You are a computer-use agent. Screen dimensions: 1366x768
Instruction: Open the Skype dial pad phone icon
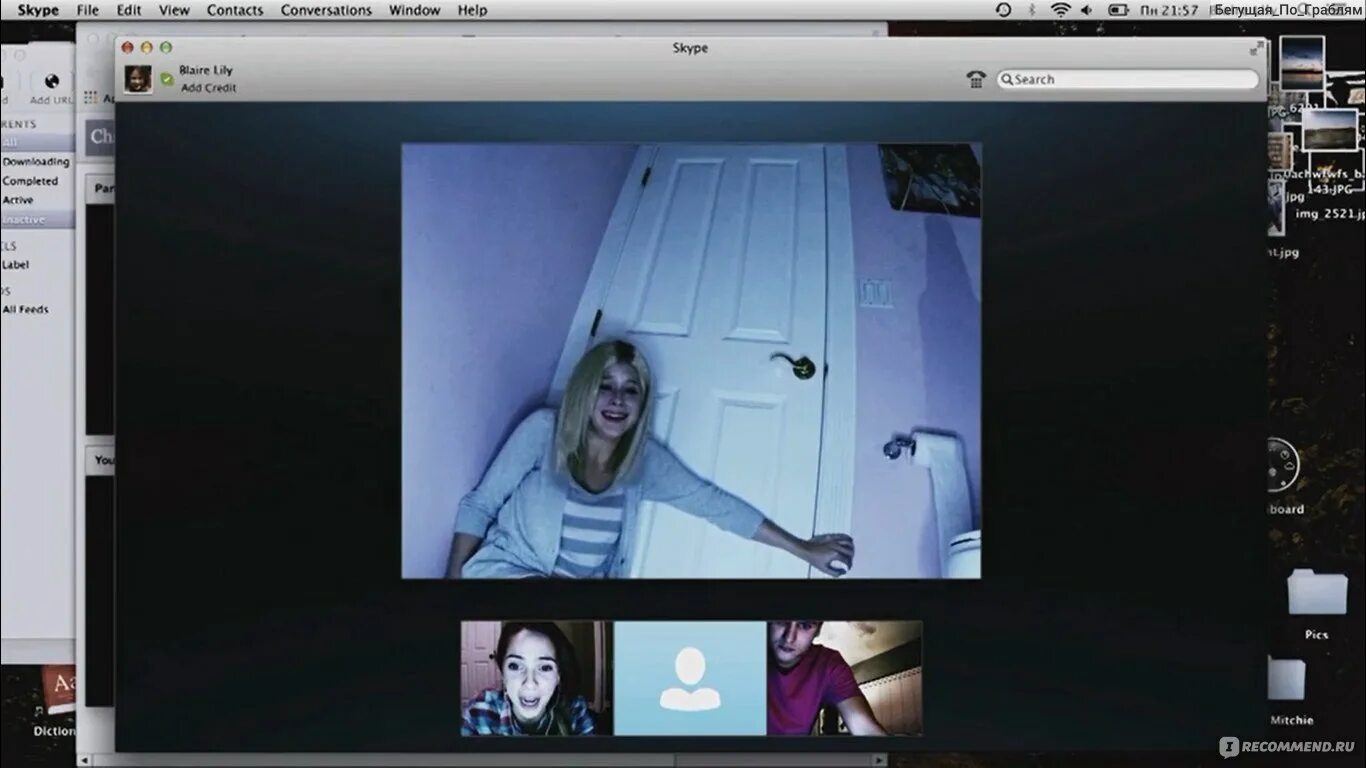(x=977, y=79)
